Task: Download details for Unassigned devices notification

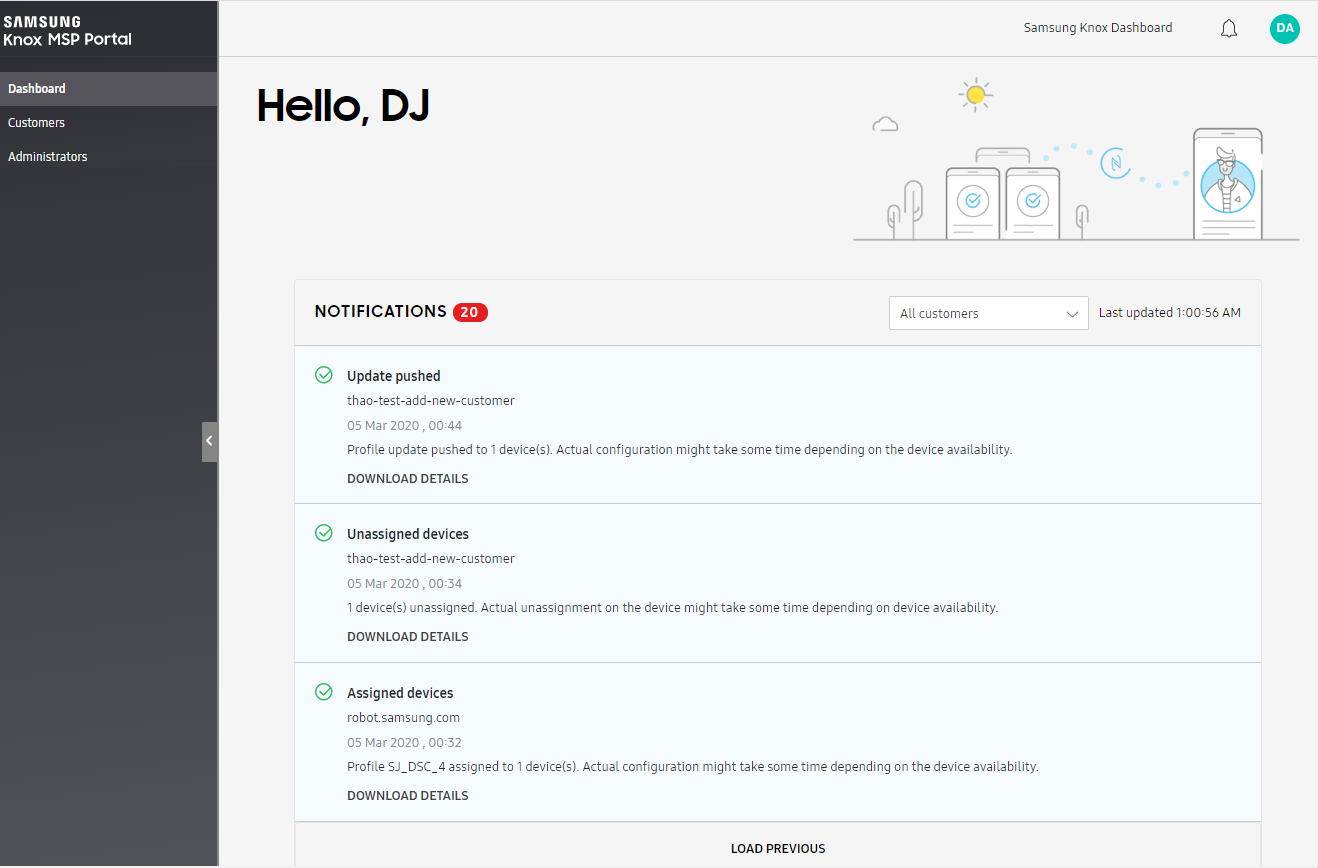Action: 407,637
